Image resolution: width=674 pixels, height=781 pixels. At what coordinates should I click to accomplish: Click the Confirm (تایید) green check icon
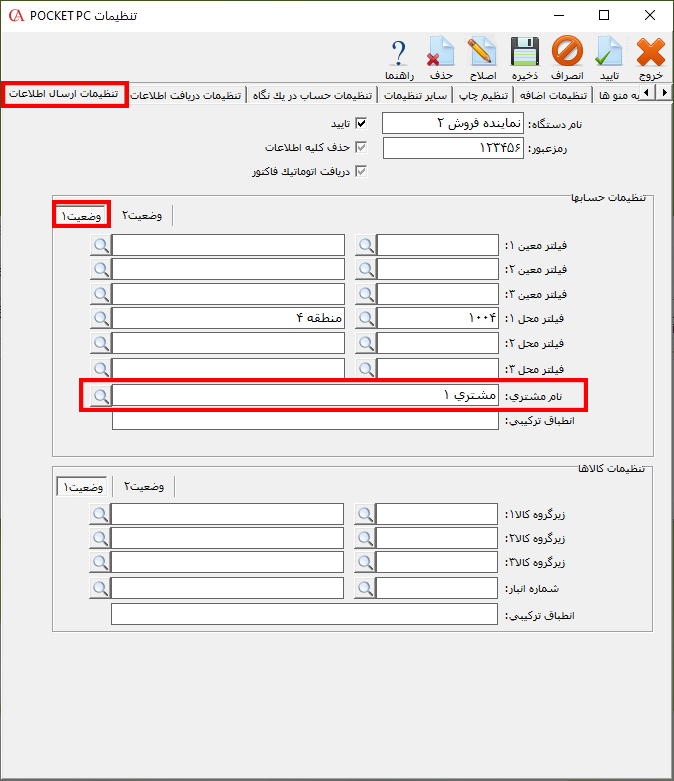pyautogui.click(x=609, y=58)
